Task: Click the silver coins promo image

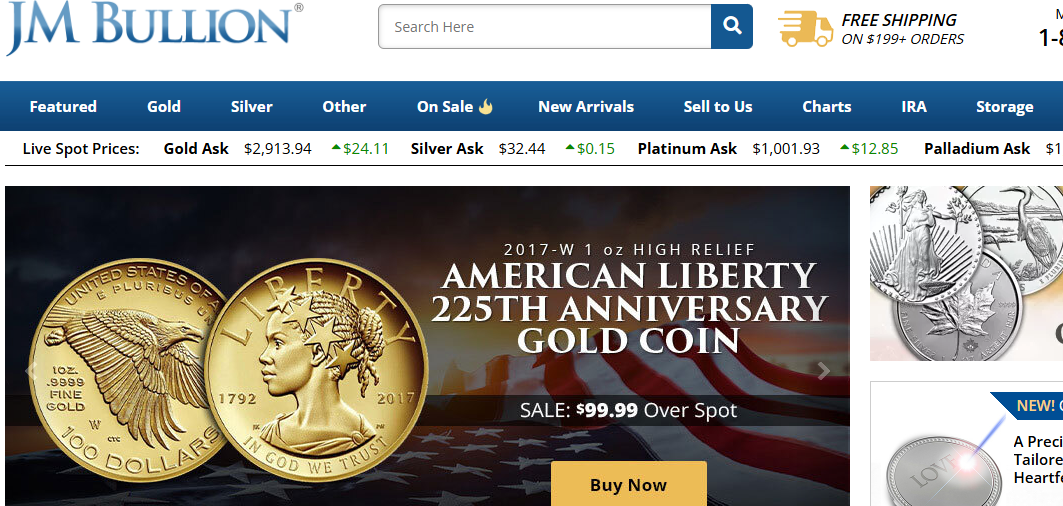Action: [x=966, y=273]
